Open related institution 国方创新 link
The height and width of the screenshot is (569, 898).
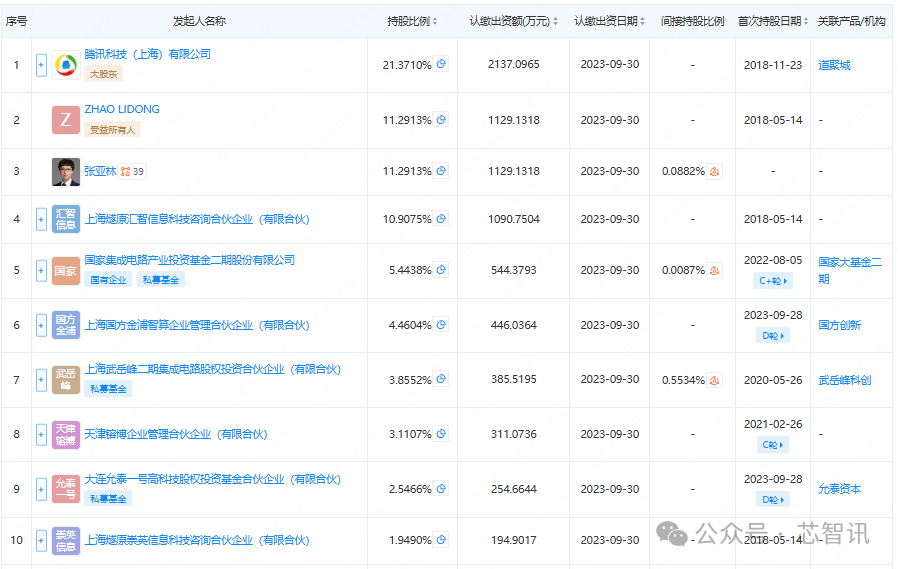[x=840, y=325]
